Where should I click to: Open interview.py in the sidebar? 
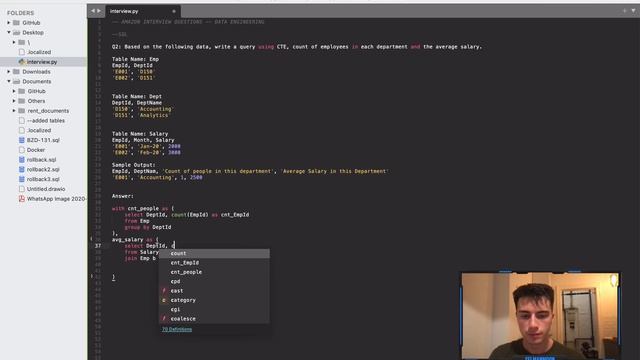click(43, 62)
